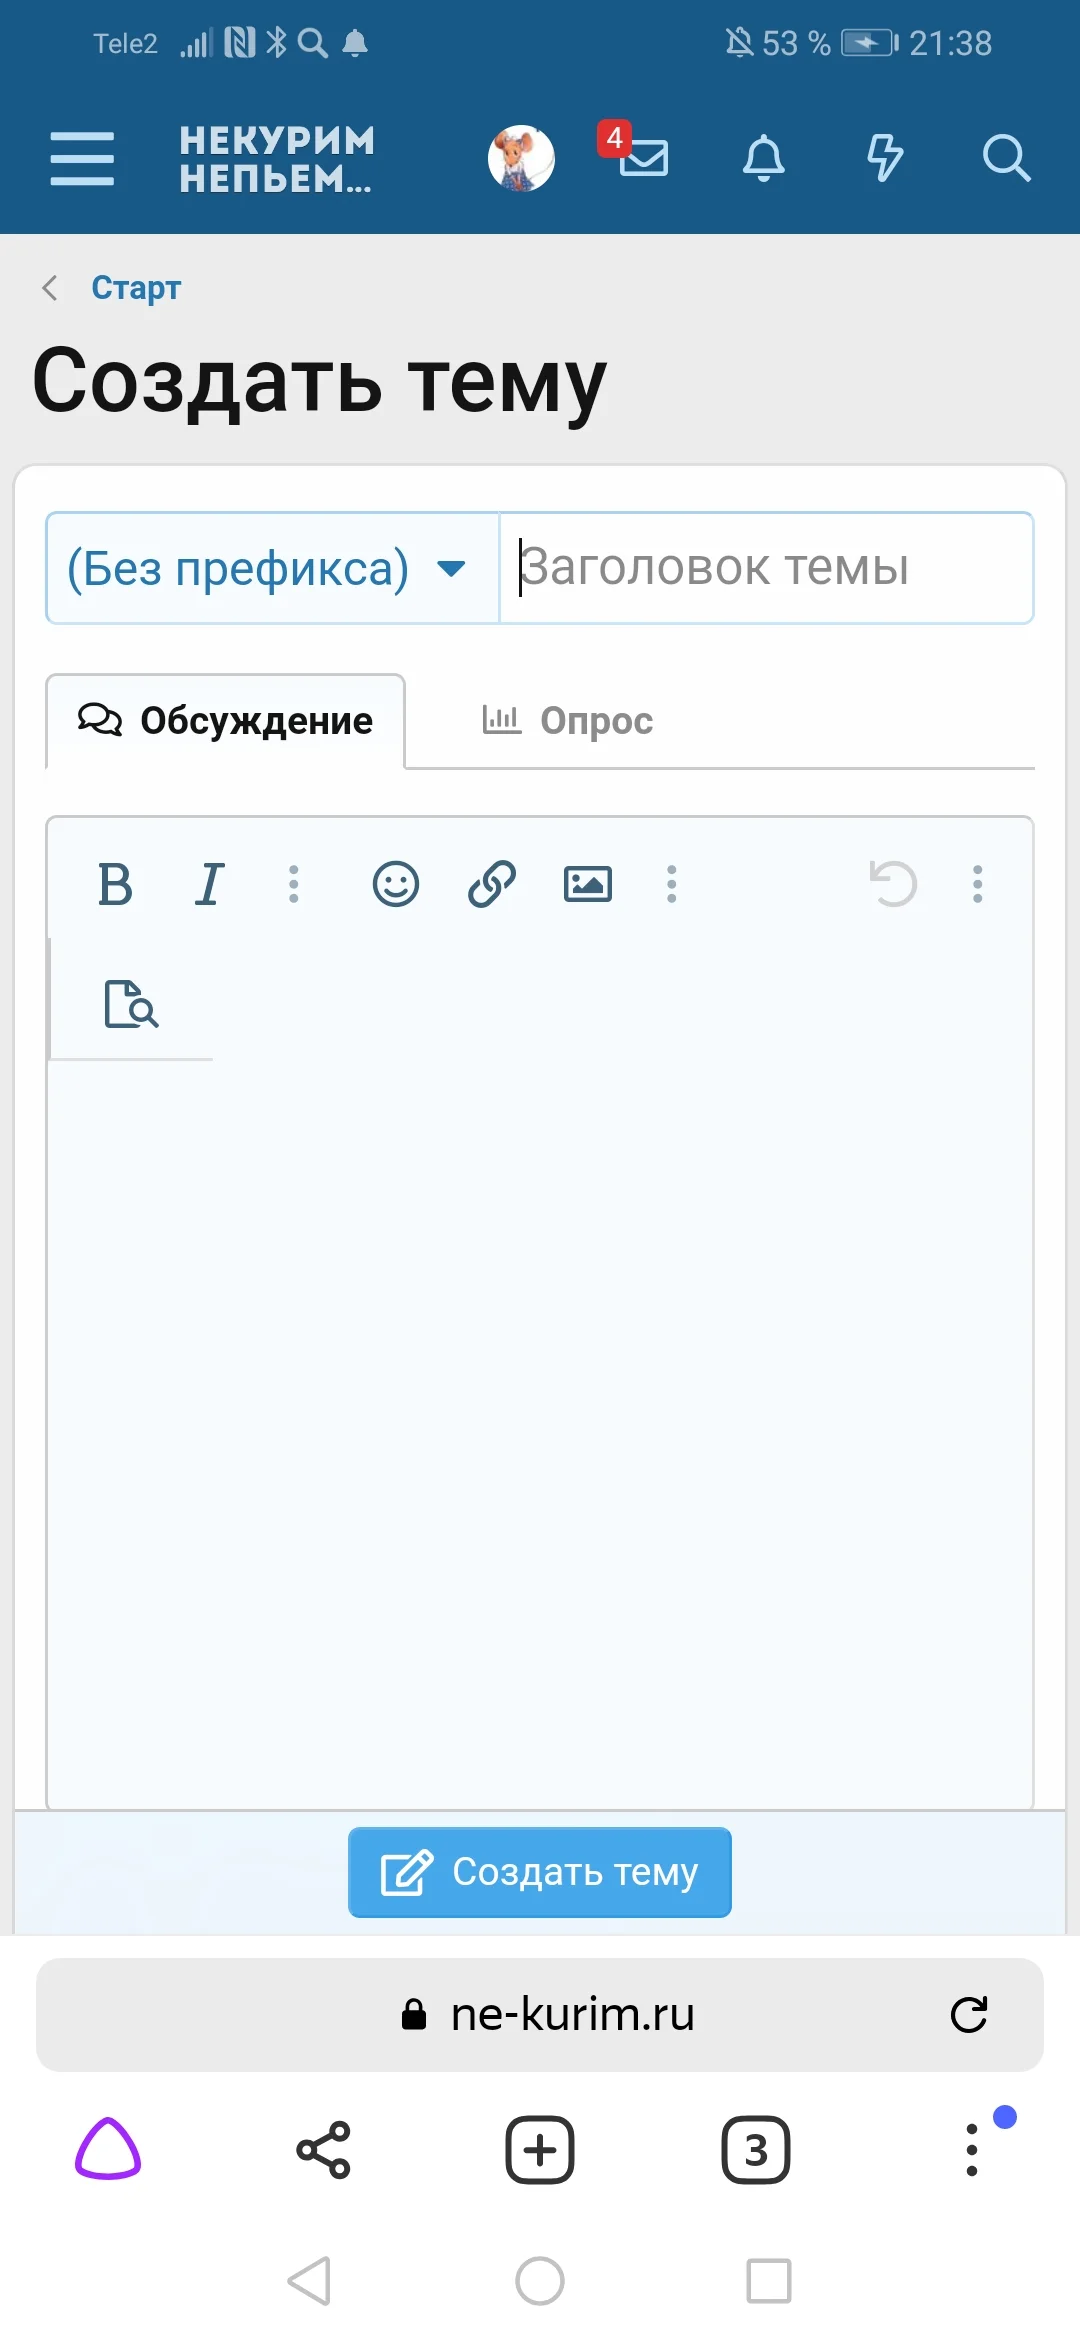Open the emoji picker
The width and height of the screenshot is (1080, 2340).
click(395, 884)
